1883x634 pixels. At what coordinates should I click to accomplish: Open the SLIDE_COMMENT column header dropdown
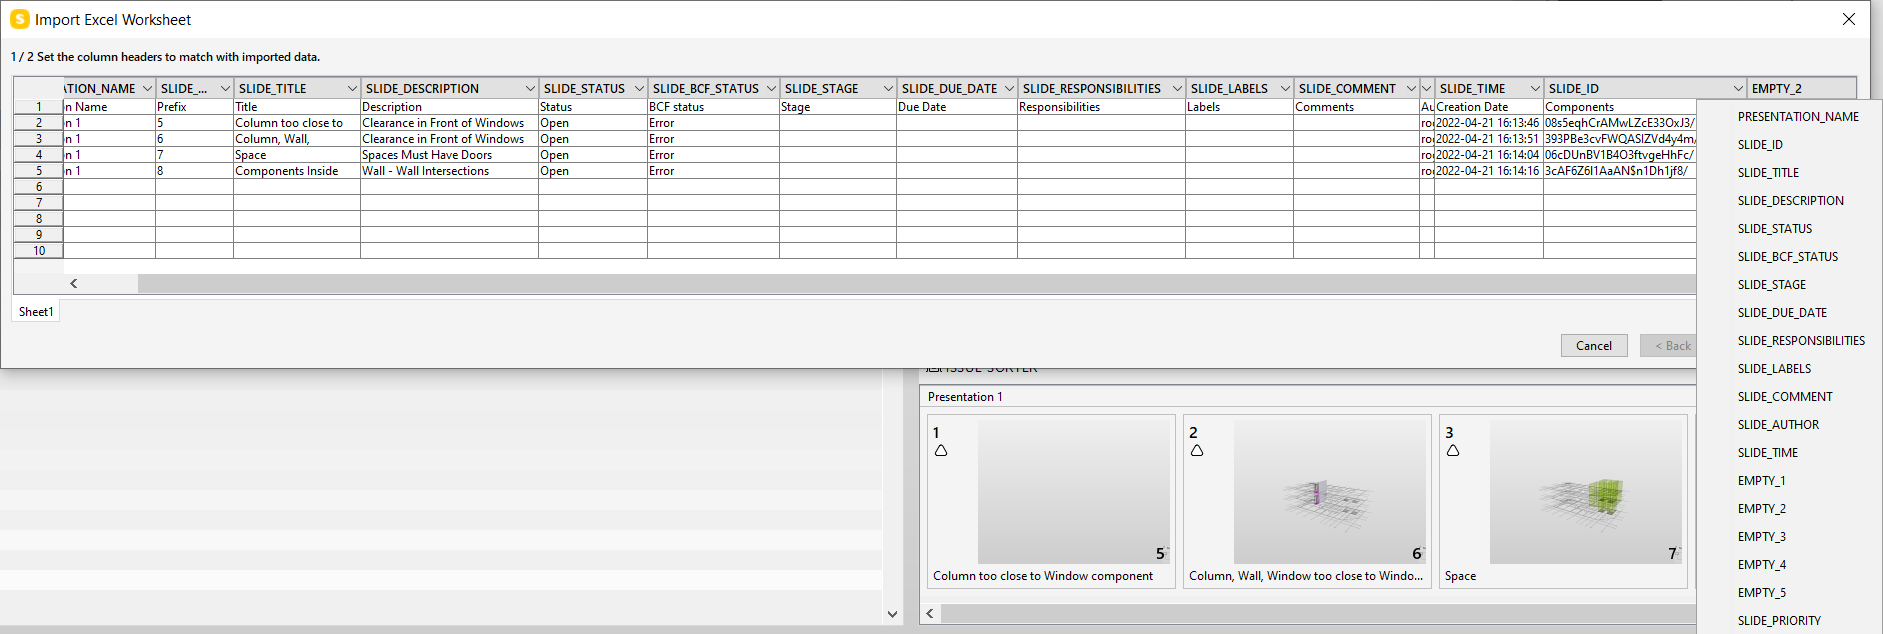[x=1411, y=89]
